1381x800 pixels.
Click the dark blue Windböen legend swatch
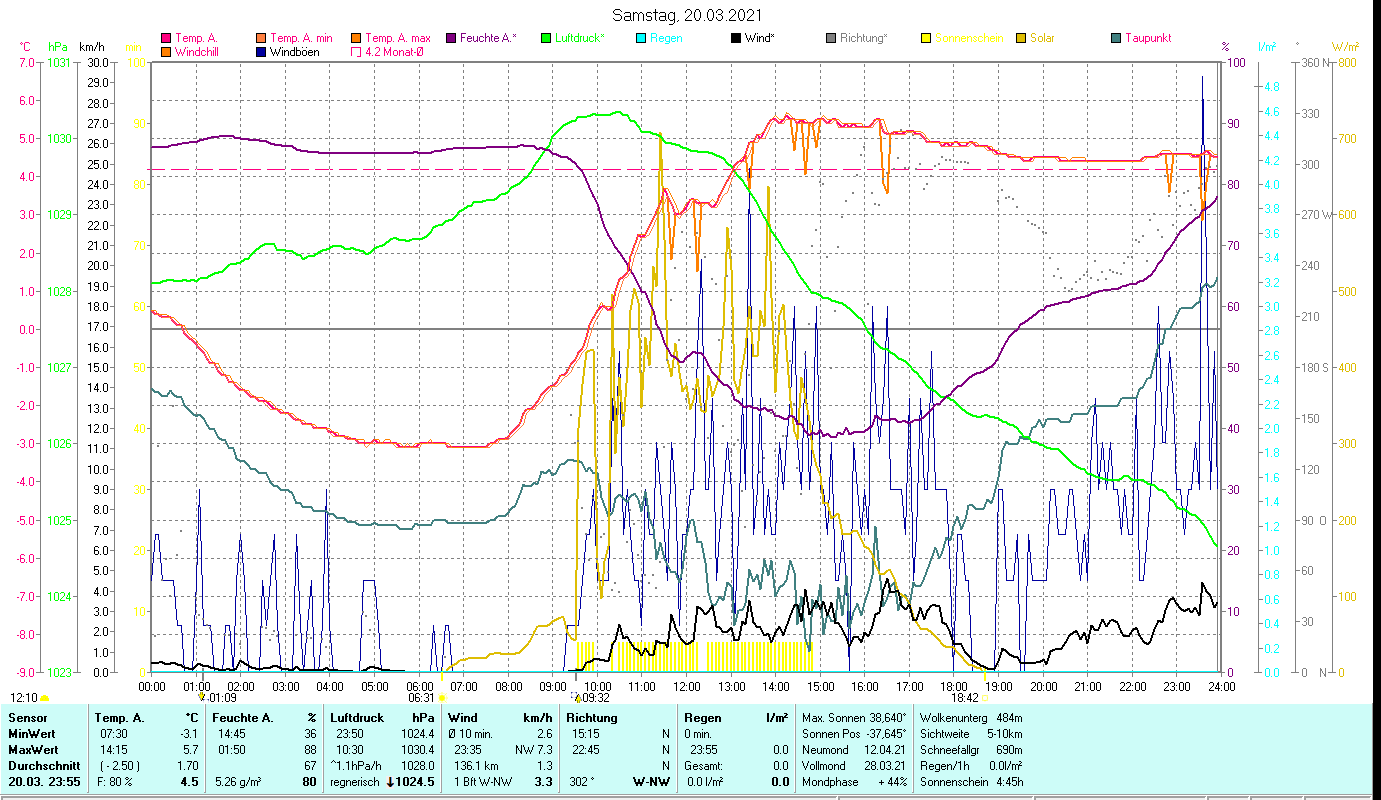click(262, 52)
